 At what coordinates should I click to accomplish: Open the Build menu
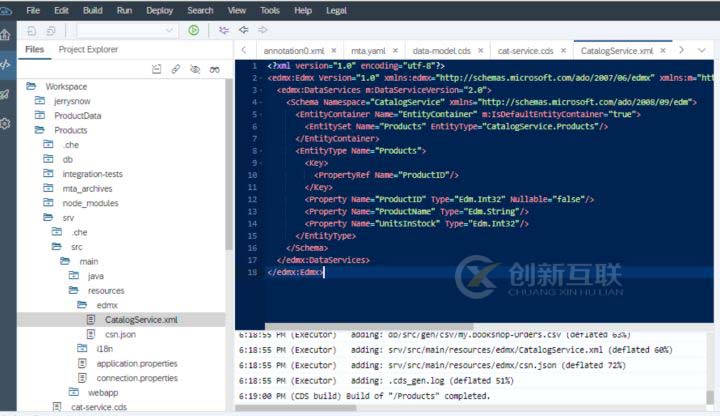[92, 10]
